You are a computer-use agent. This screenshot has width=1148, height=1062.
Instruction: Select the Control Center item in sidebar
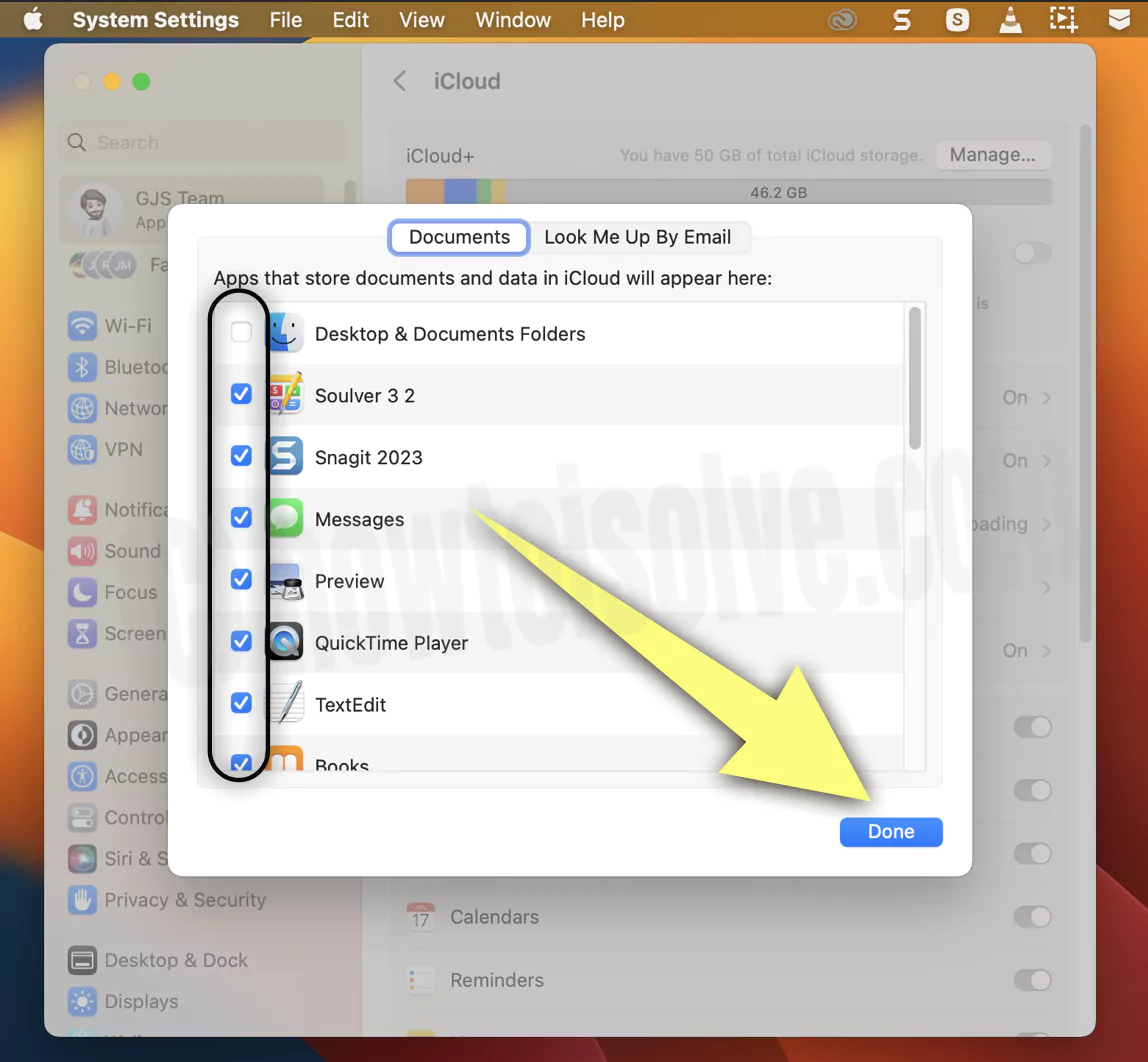click(118, 818)
